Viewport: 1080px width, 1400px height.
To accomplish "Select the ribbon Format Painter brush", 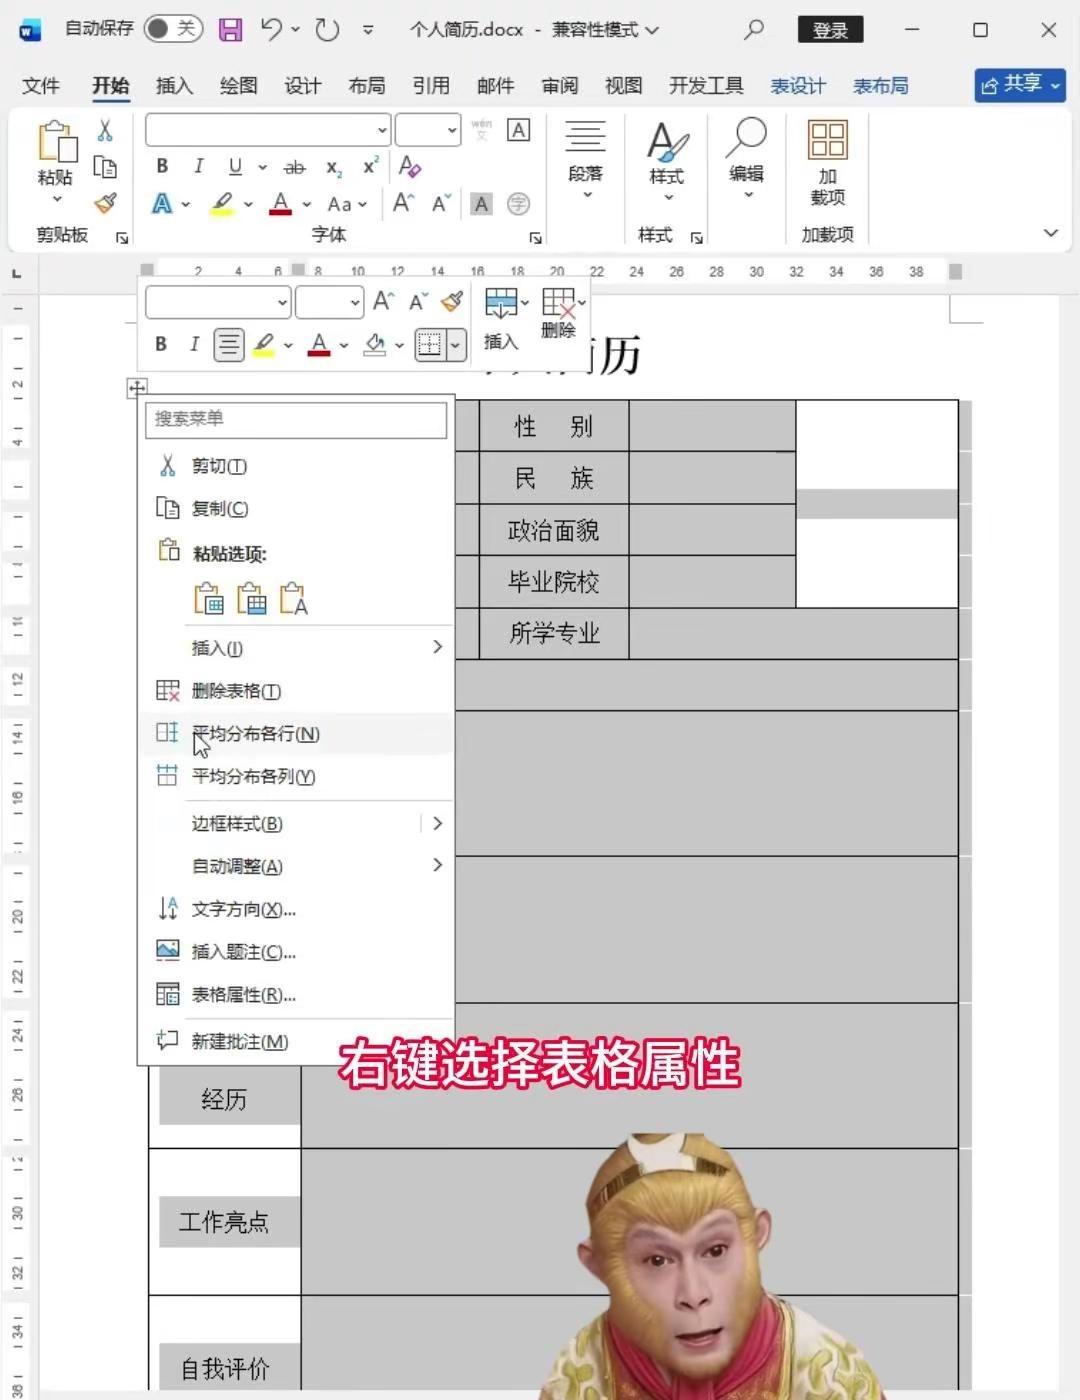I will (105, 204).
